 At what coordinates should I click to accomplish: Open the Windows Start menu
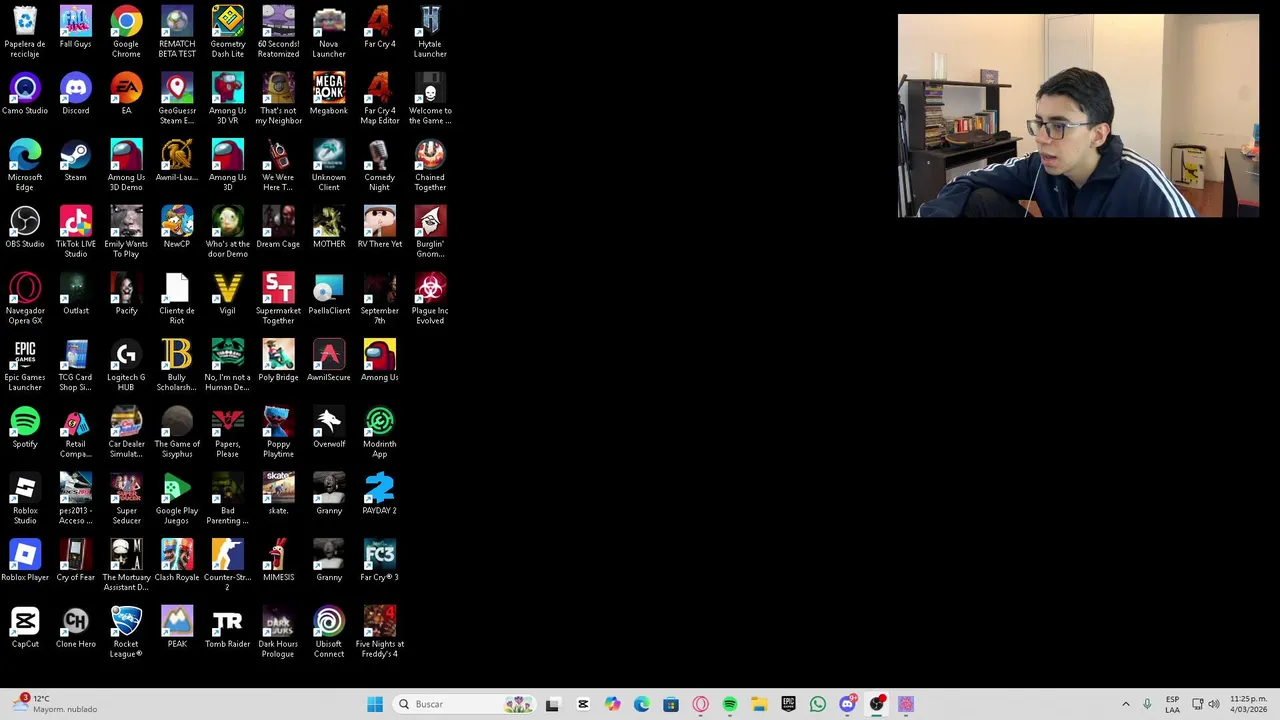point(375,704)
